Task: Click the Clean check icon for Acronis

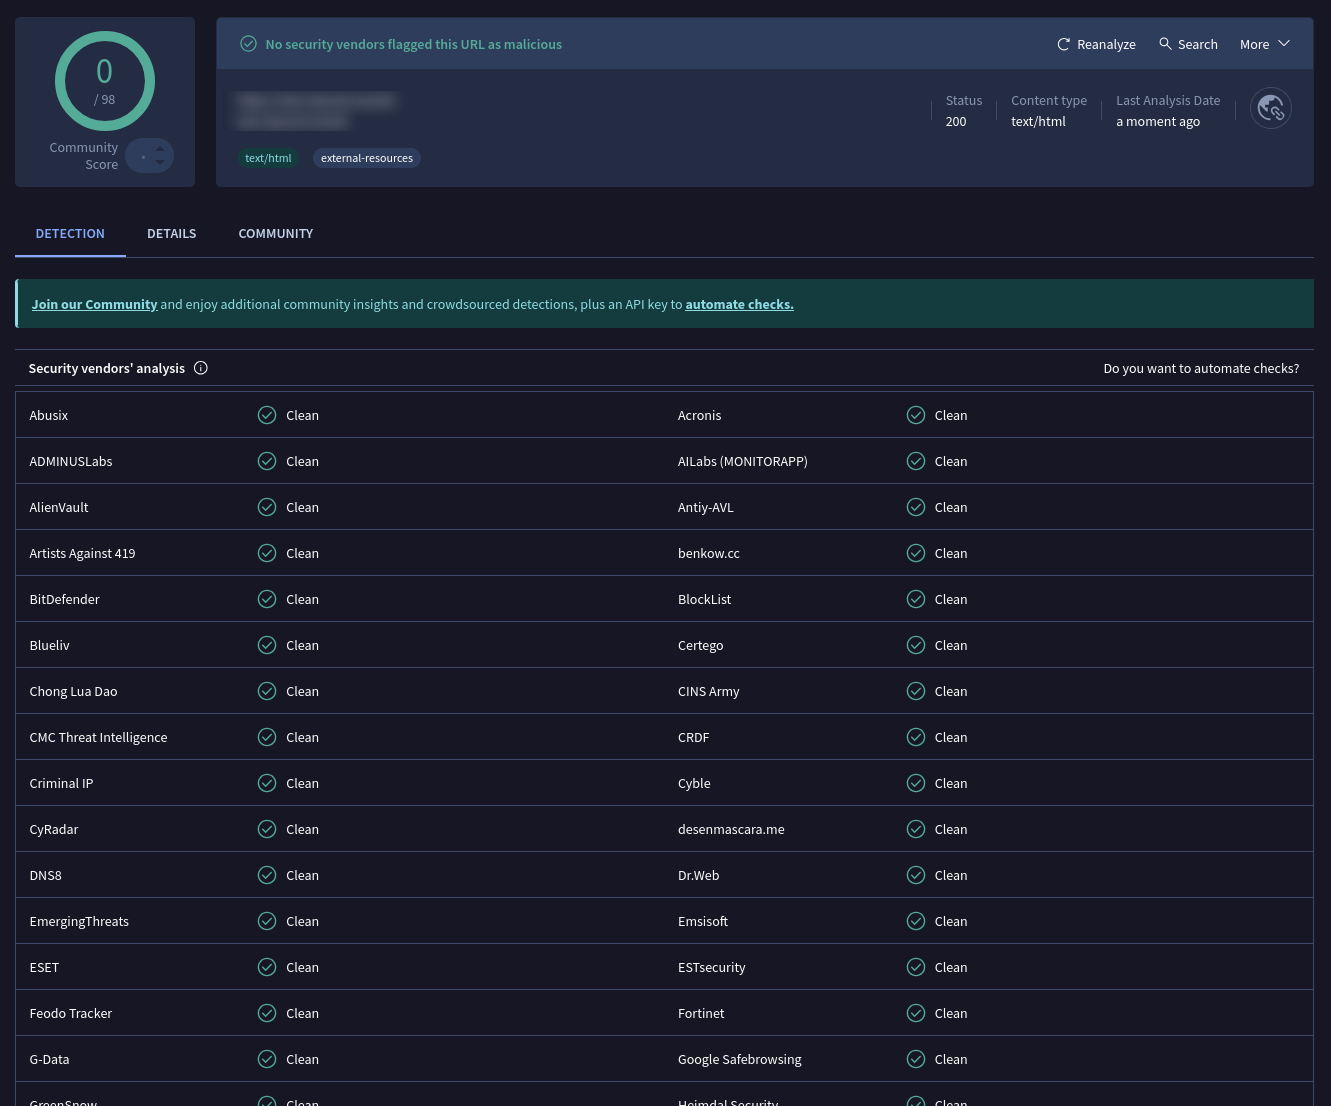Action: (x=916, y=415)
